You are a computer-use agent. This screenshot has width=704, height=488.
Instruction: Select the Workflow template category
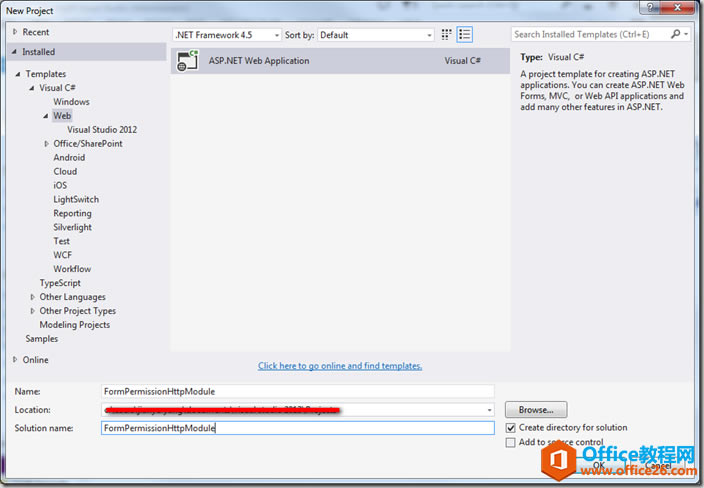coord(72,269)
